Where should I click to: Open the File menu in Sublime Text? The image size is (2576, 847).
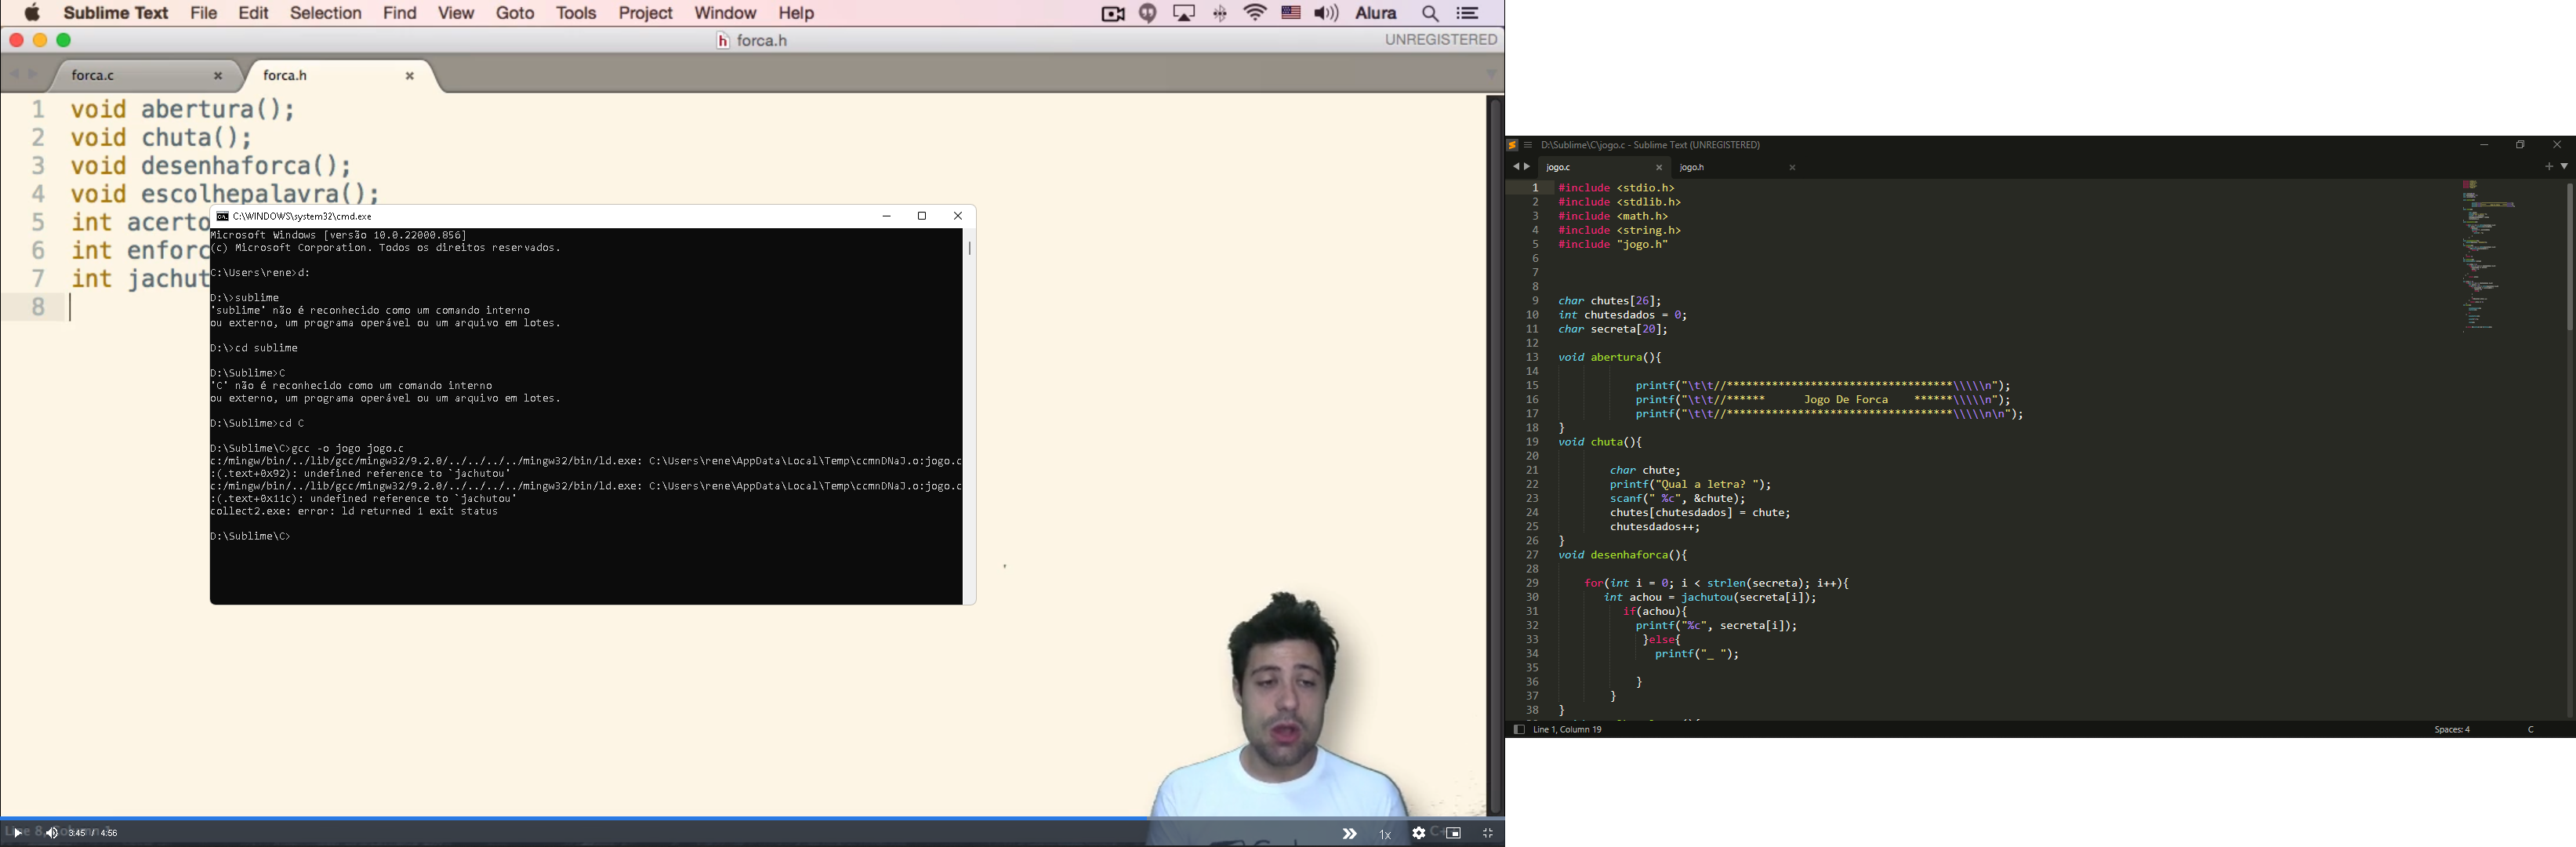click(202, 13)
